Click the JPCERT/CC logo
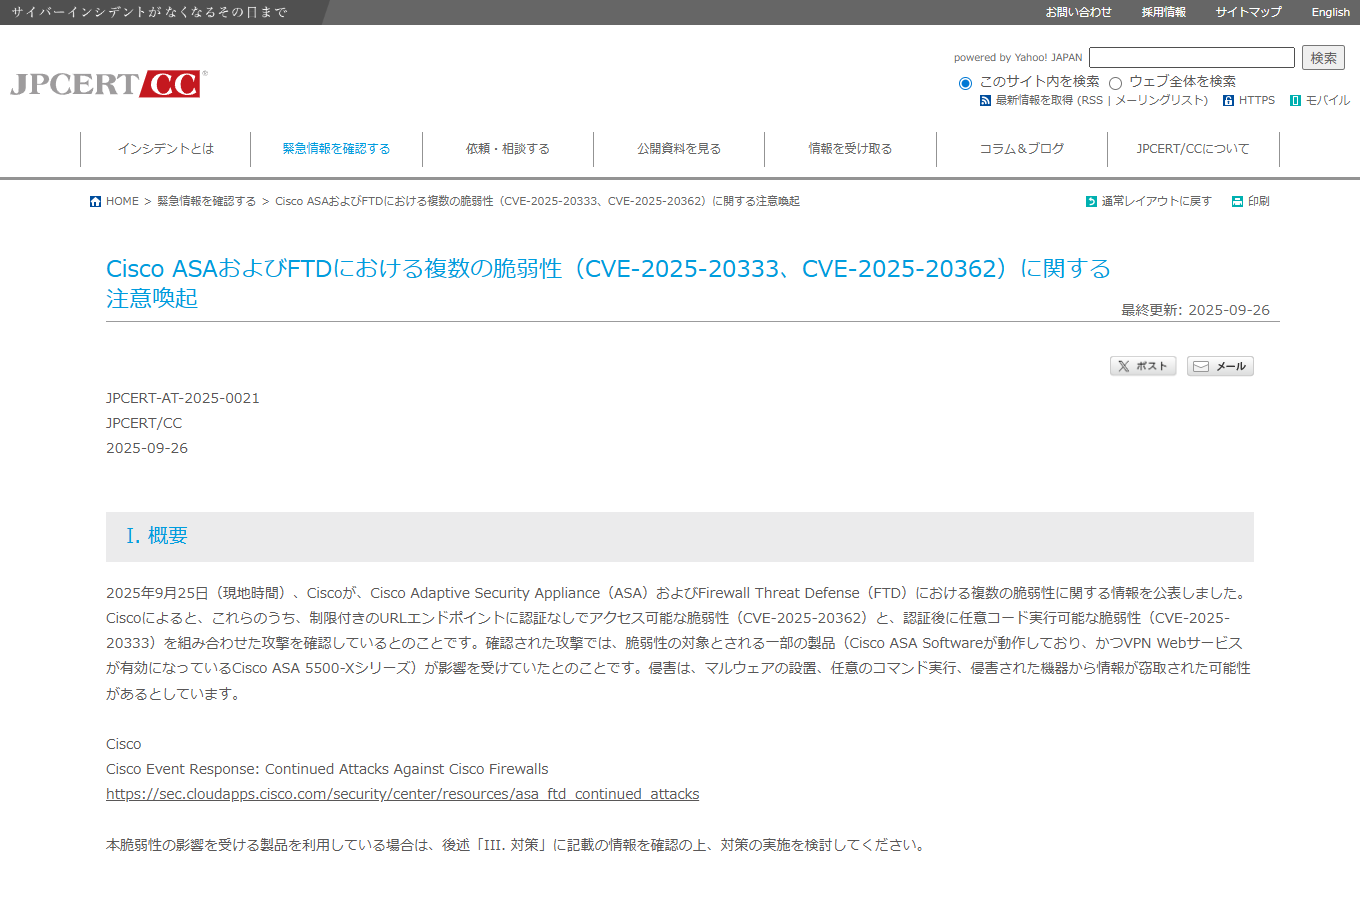The width and height of the screenshot is (1360, 907). (108, 84)
